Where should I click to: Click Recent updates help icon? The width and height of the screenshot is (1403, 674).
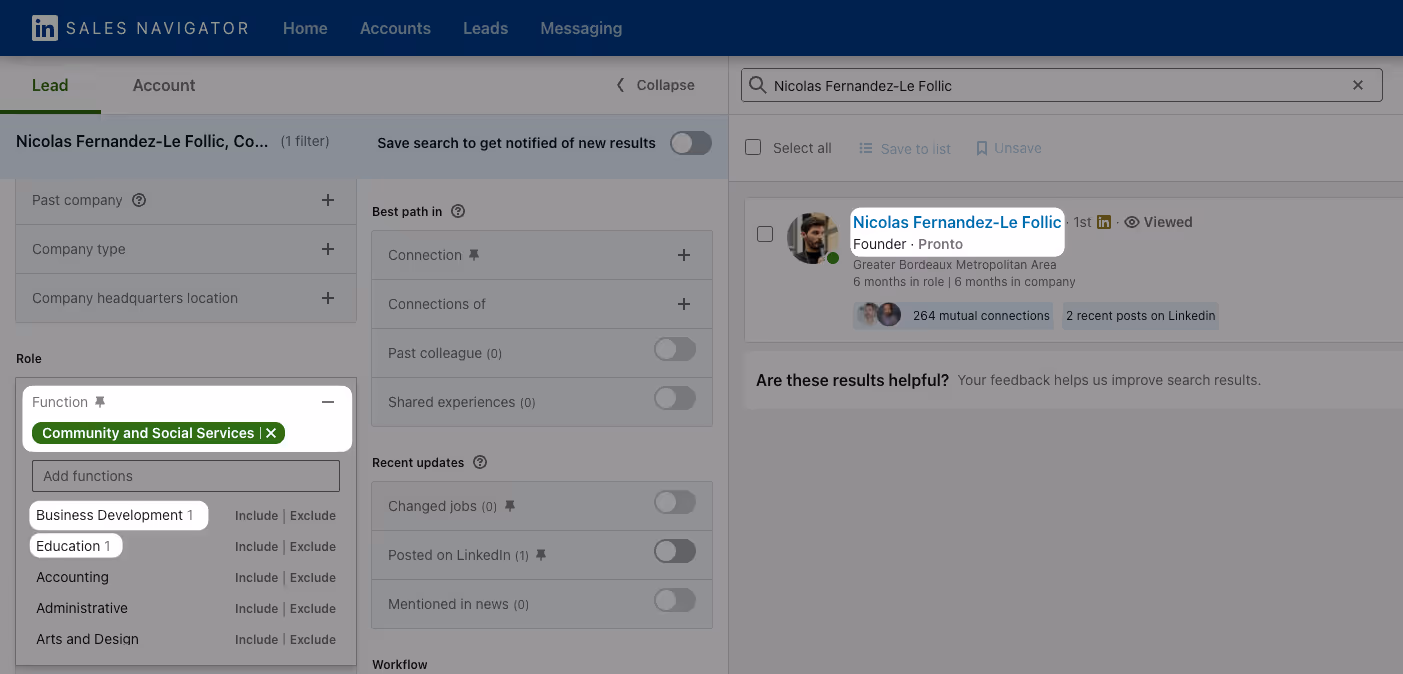click(x=480, y=462)
